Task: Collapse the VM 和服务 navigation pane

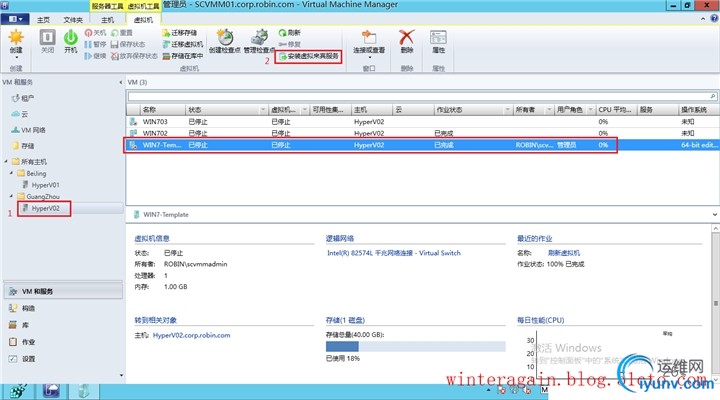Action: pos(120,82)
